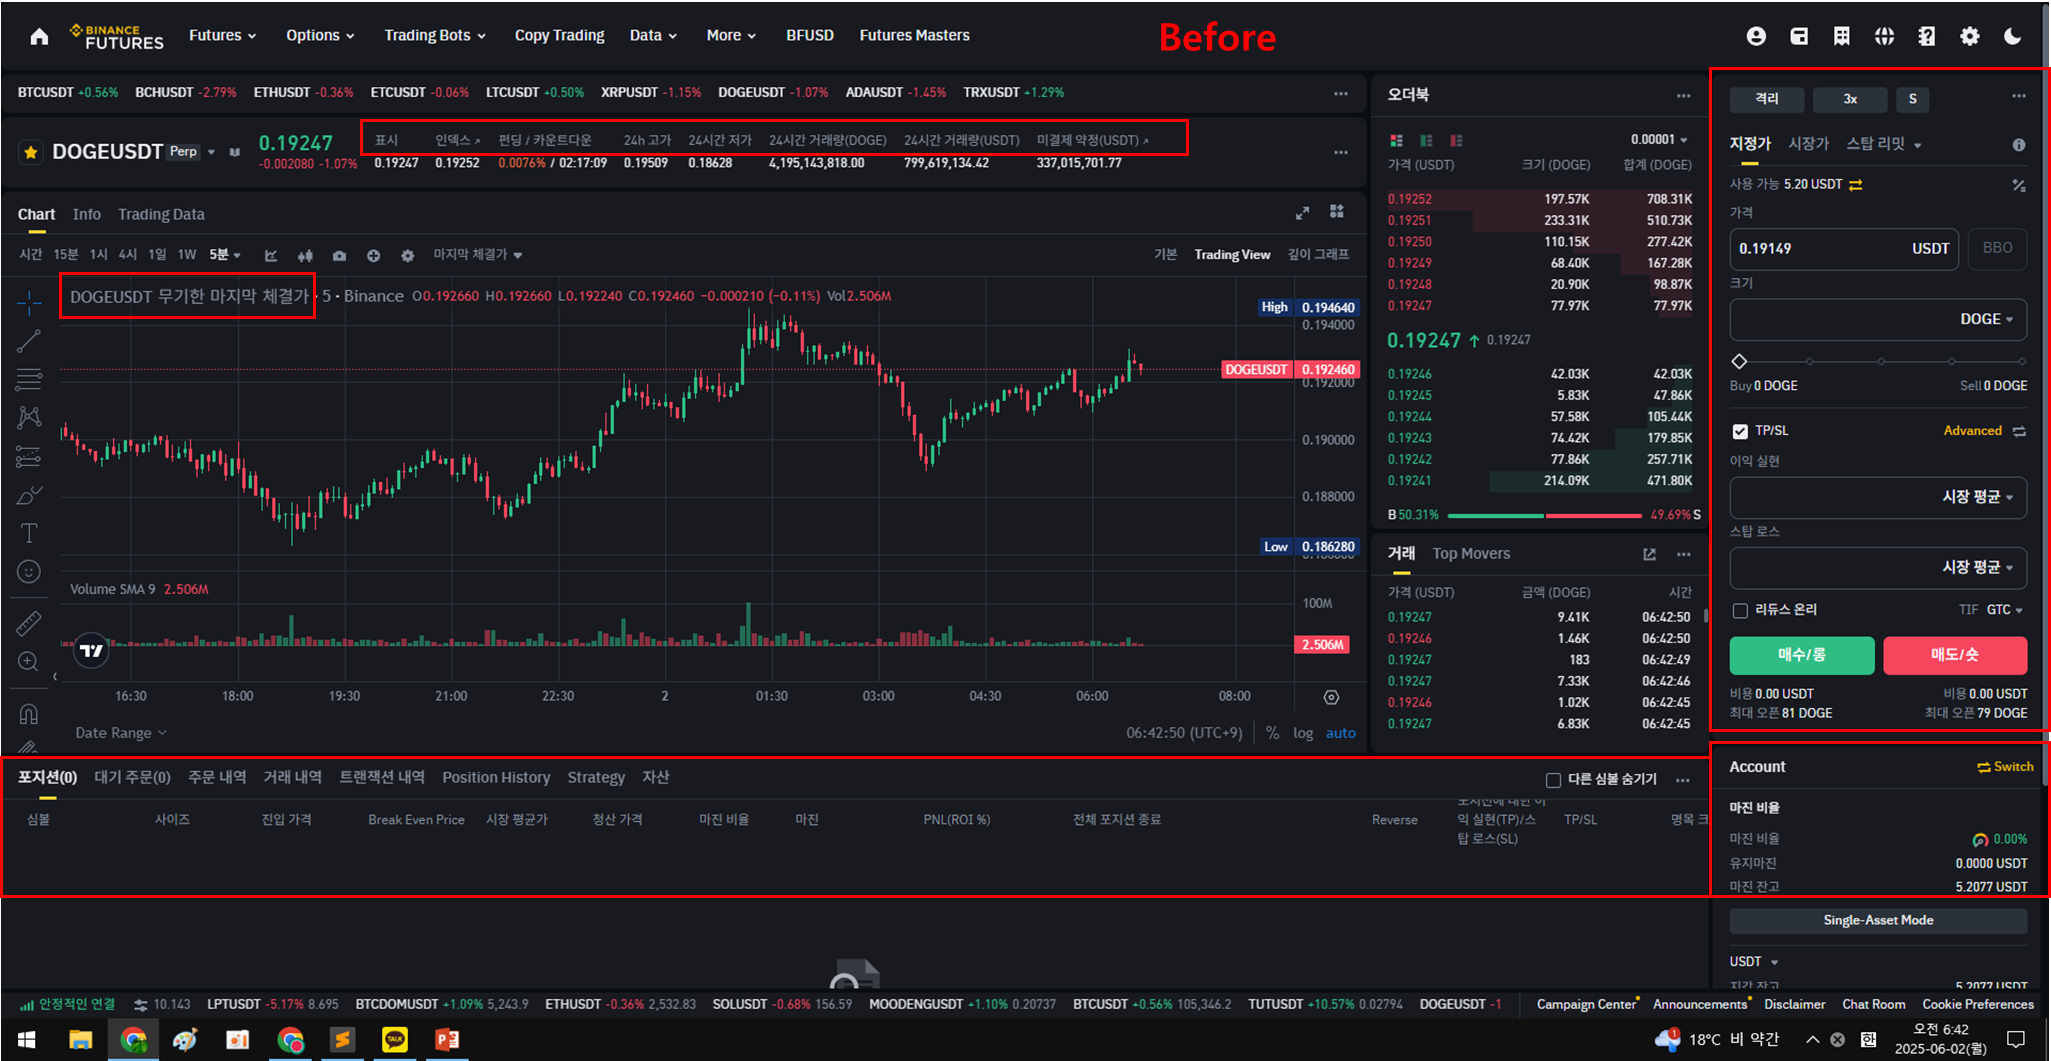Select the 시장가 market order tab
The height and width of the screenshot is (1061, 2051).
[x=1808, y=144]
